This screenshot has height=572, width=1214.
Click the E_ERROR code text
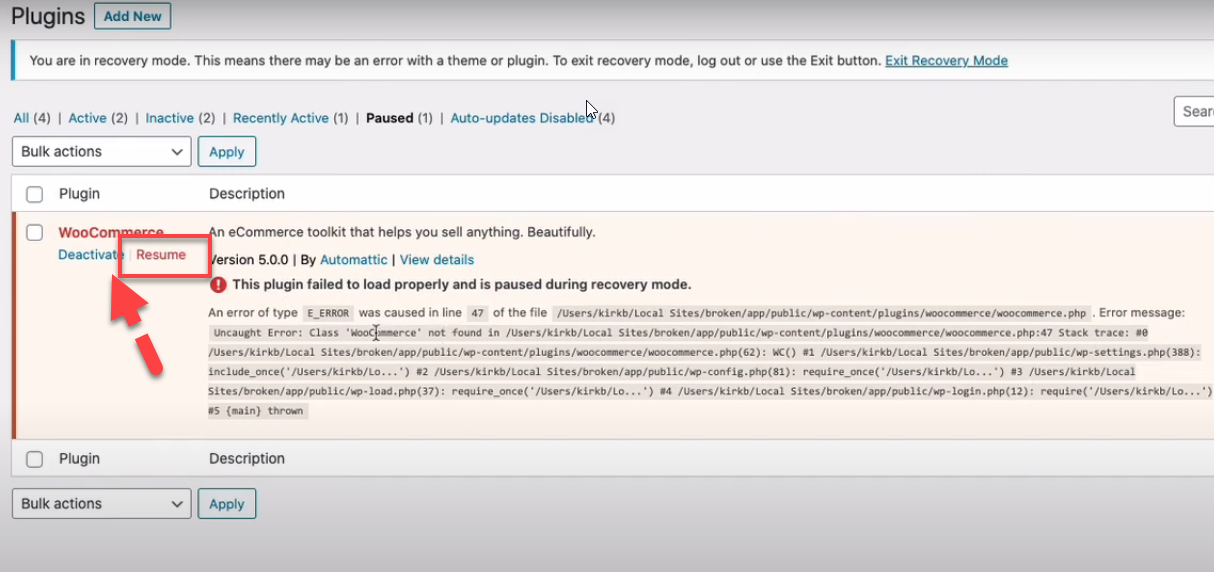[329, 313]
